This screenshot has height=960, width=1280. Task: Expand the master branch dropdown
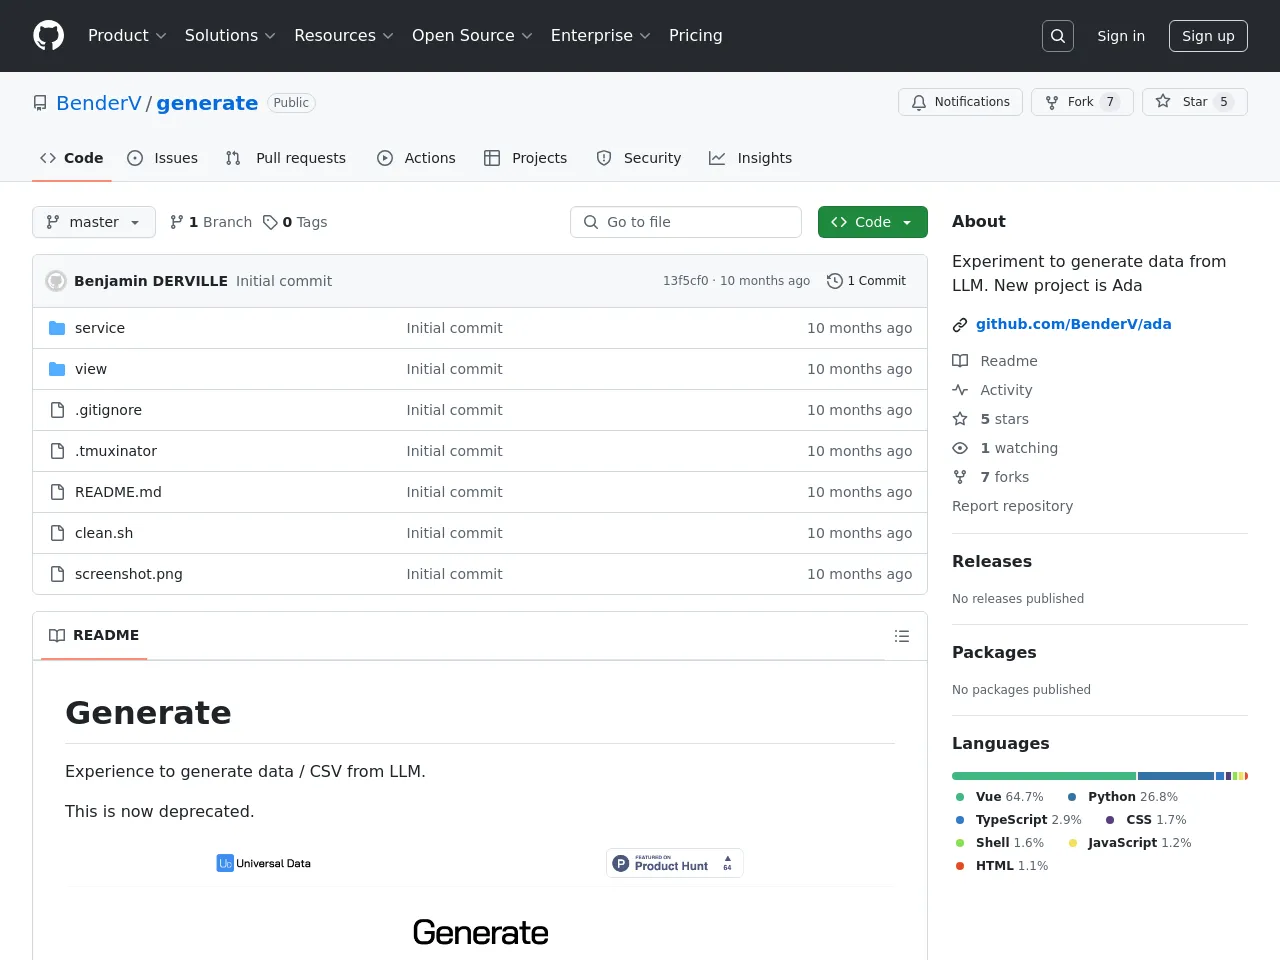pos(94,222)
